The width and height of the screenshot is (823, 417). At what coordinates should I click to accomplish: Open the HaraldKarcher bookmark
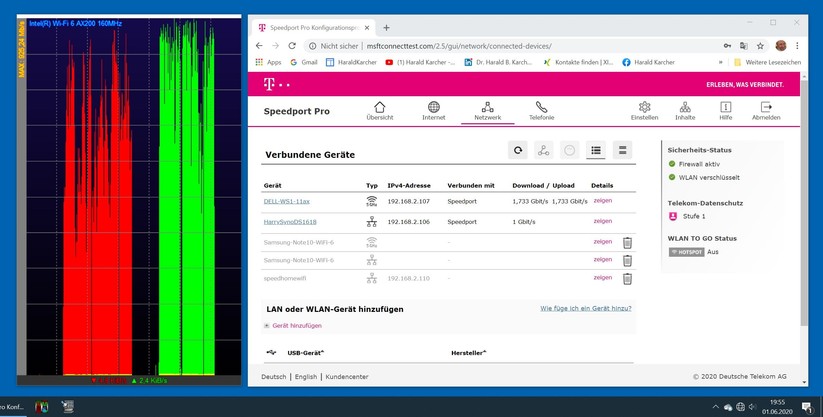click(x=351, y=62)
